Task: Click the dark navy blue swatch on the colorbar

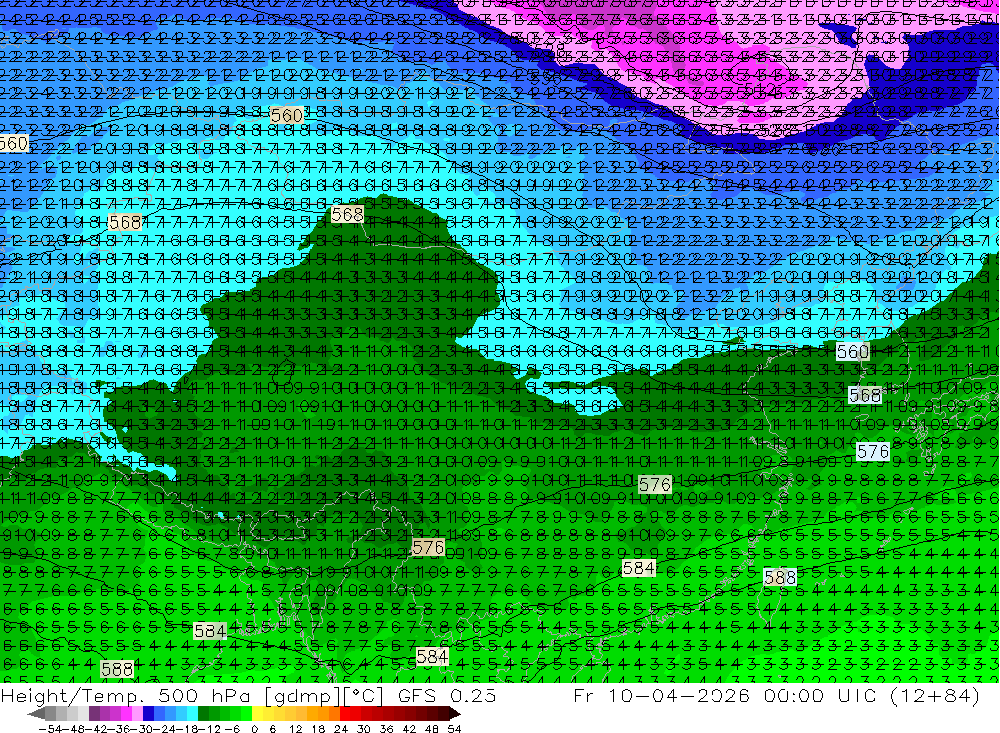Action: [x=148, y=714]
